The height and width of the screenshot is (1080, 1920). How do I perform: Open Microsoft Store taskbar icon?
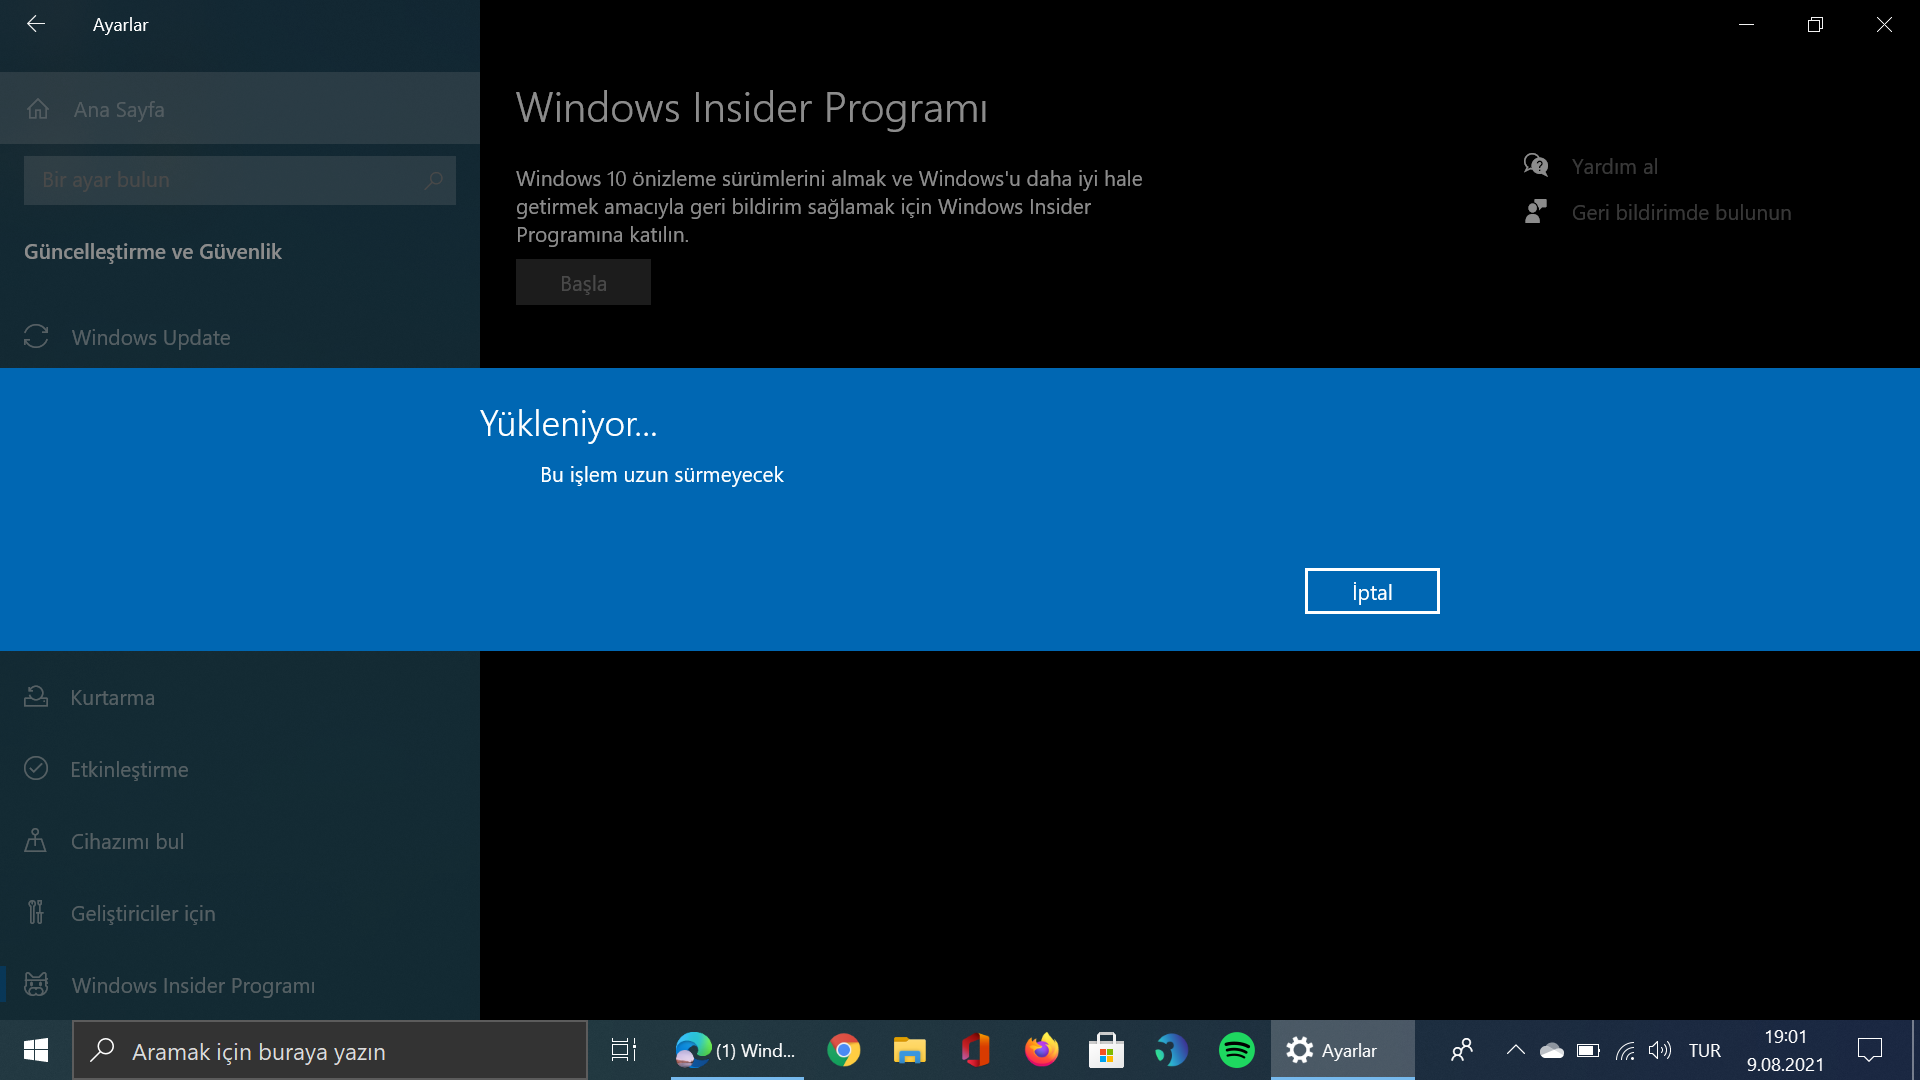tap(1106, 1050)
